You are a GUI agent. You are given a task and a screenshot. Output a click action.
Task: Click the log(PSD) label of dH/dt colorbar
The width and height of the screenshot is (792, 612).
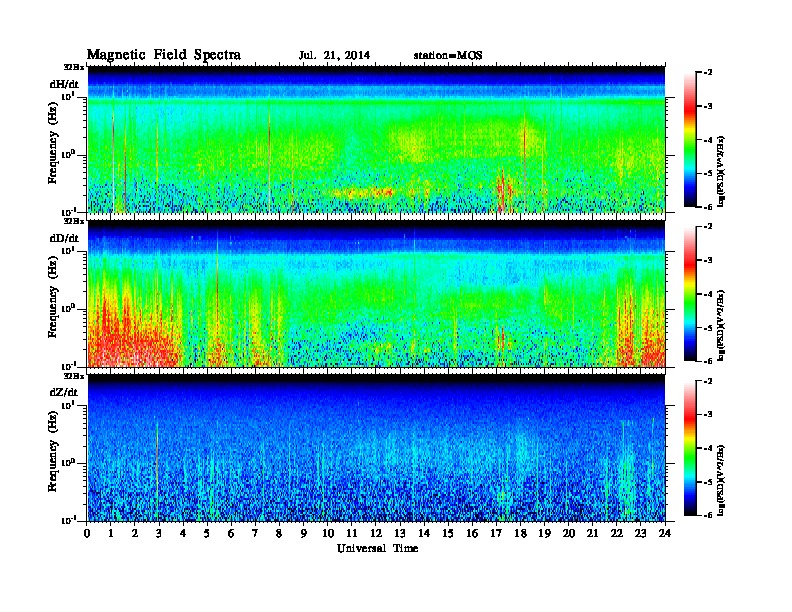pos(721,172)
